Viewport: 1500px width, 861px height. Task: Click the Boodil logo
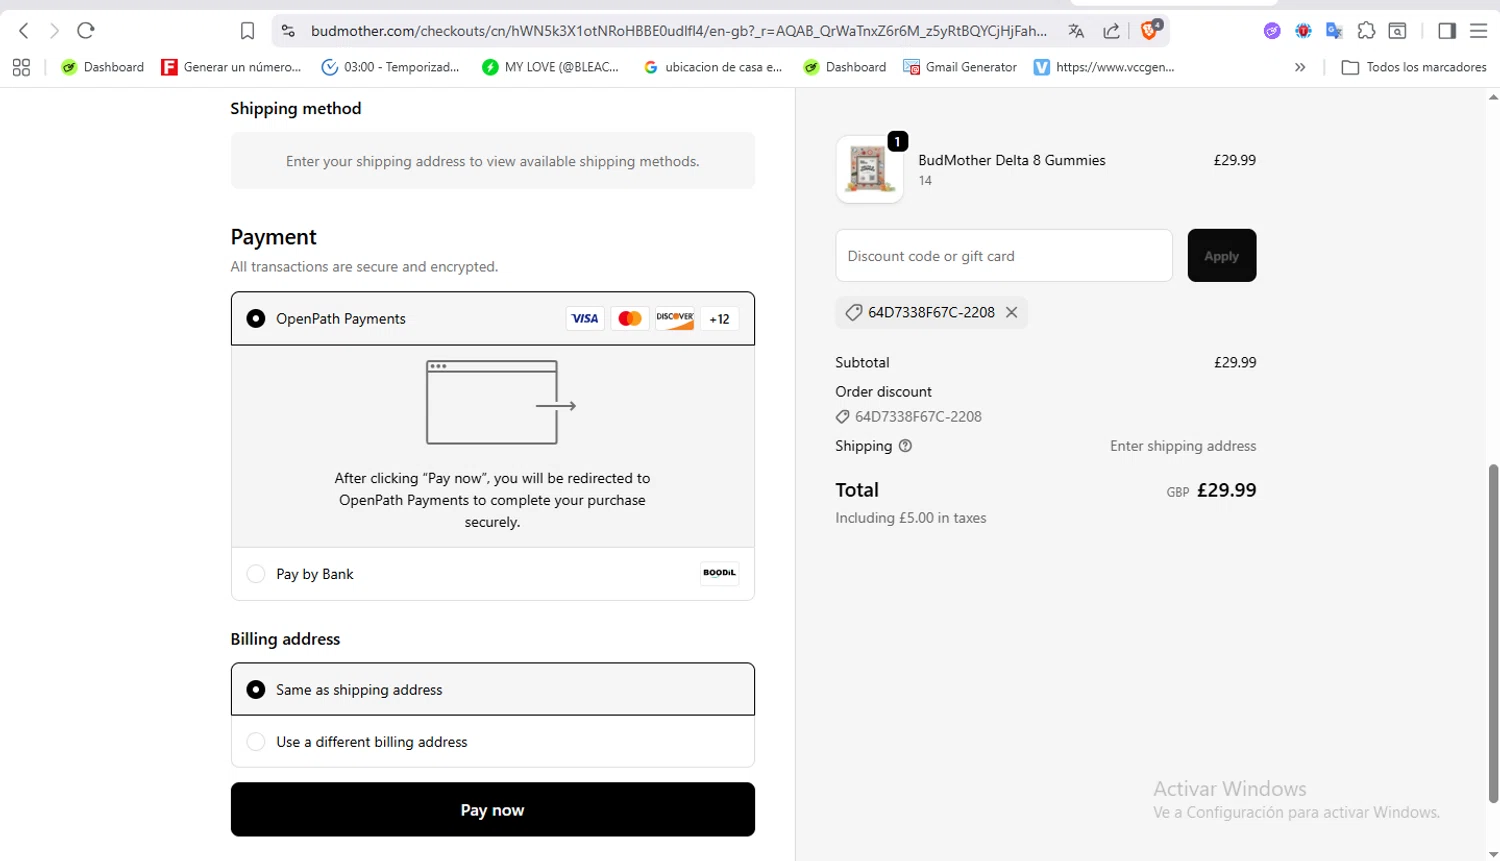coord(719,573)
